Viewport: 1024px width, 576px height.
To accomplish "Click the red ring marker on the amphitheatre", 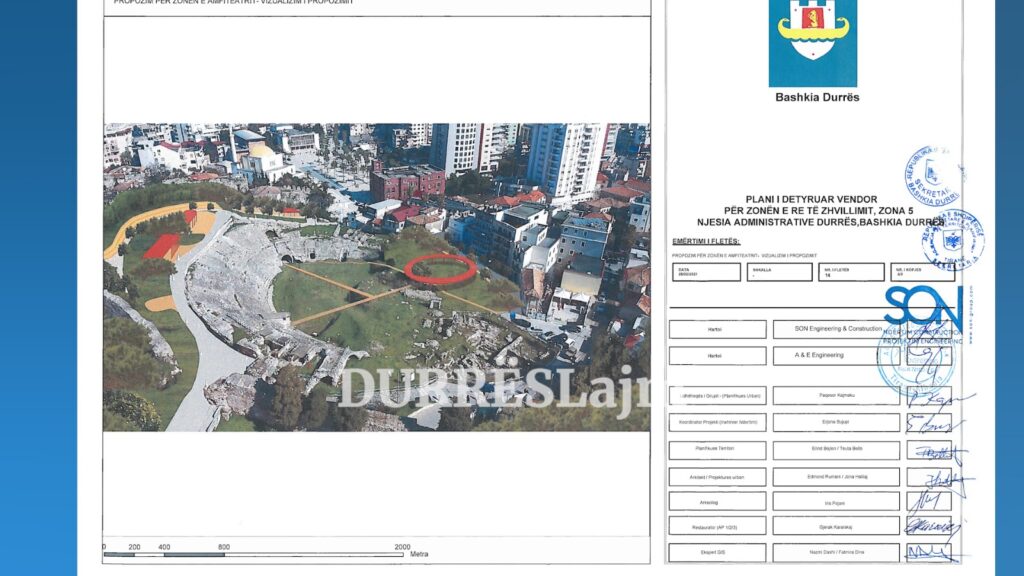I will click(x=440, y=268).
